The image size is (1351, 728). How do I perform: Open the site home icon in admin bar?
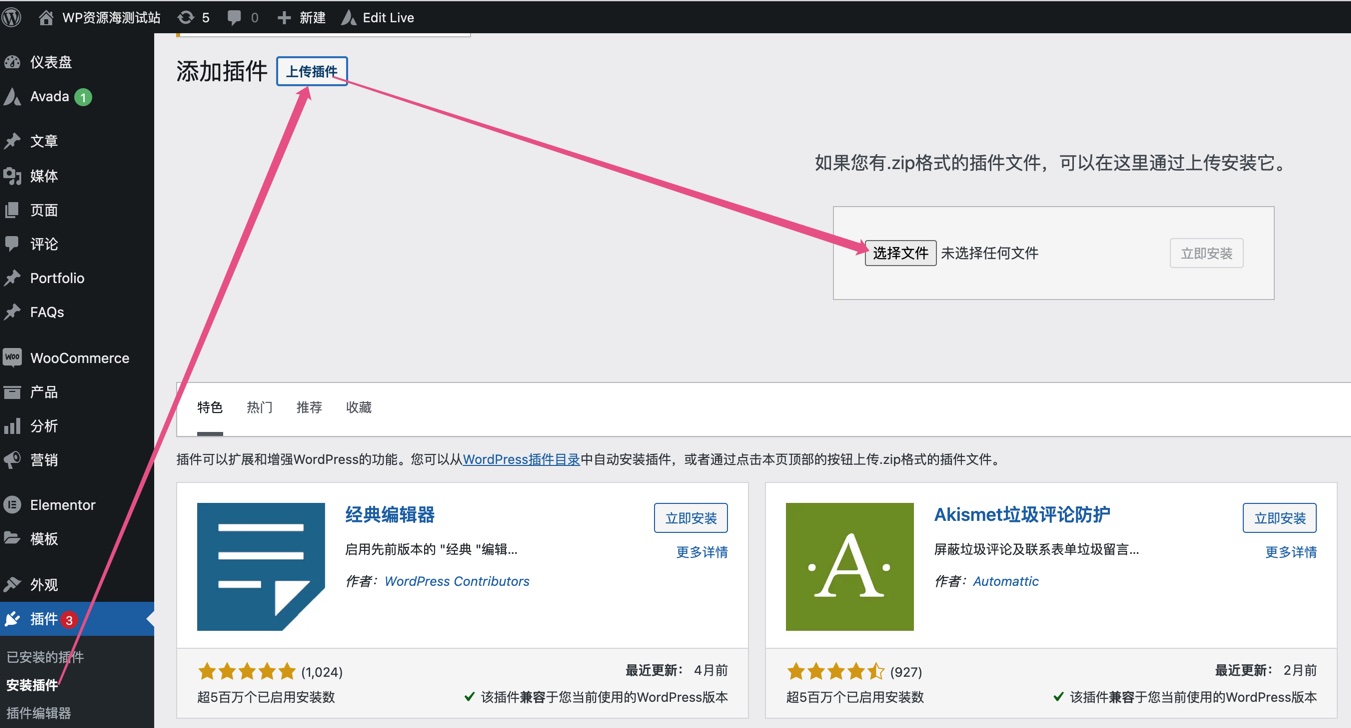46,17
